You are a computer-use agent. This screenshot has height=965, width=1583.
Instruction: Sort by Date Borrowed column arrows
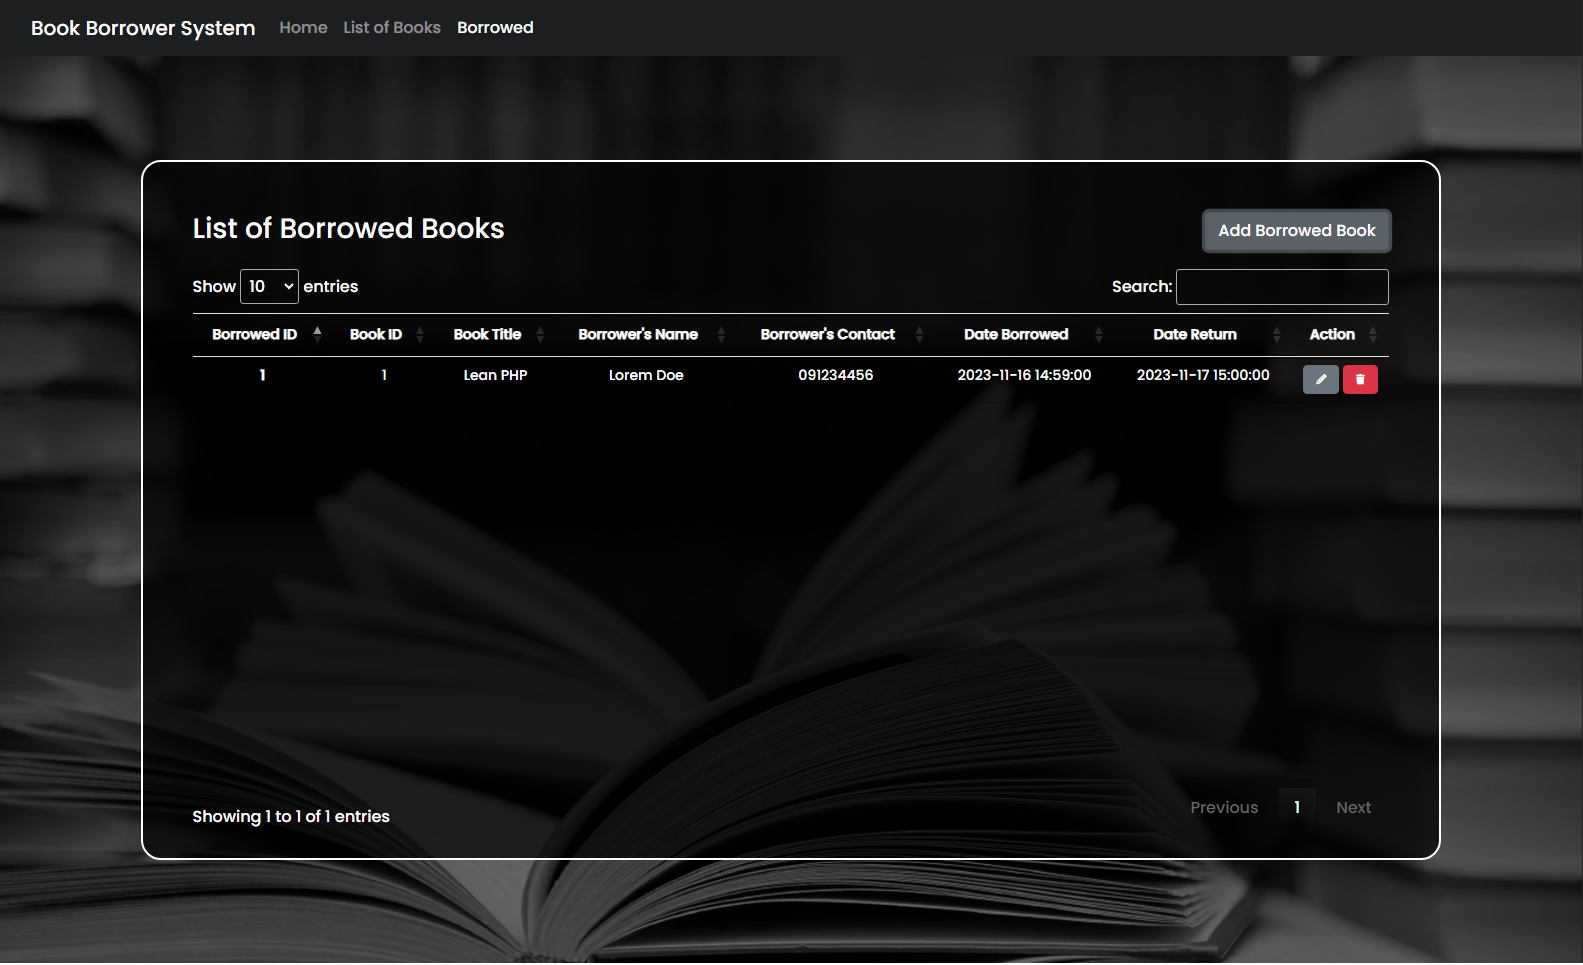tap(1098, 334)
